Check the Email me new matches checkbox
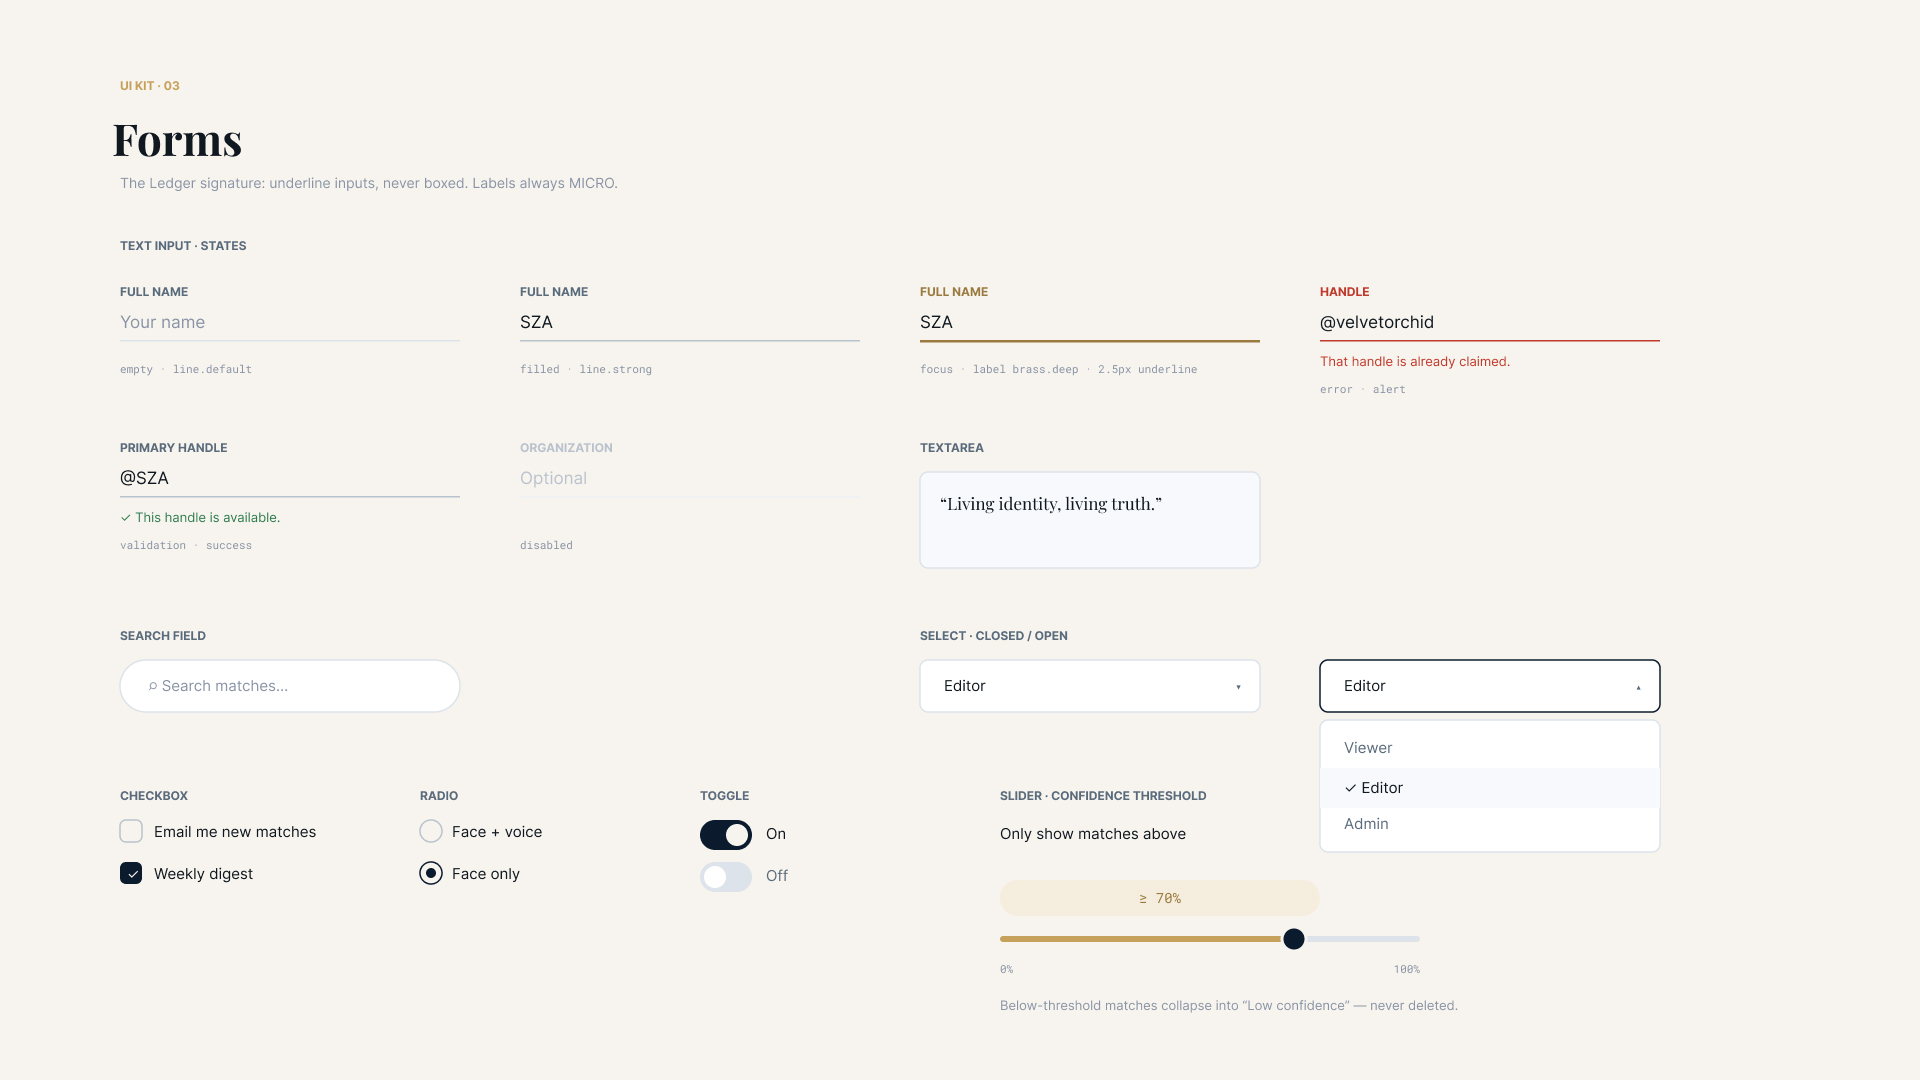The width and height of the screenshot is (1920, 1080). (x=131, y=831)
